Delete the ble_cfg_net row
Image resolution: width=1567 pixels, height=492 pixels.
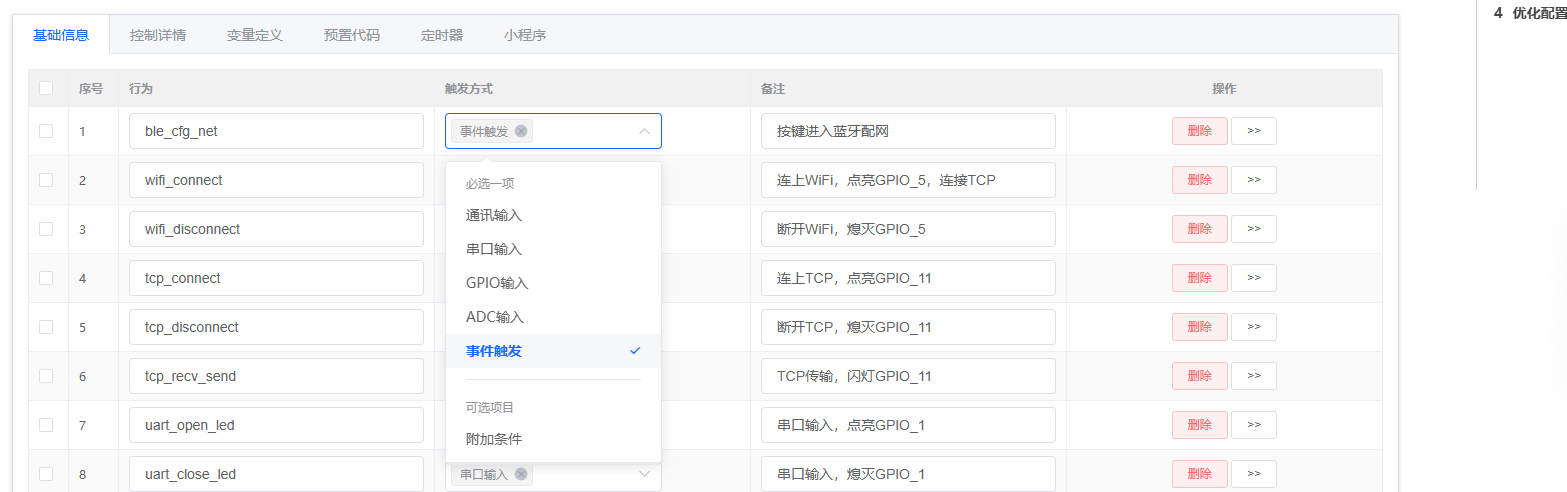pyautogui.click(x=1200, y=131)
